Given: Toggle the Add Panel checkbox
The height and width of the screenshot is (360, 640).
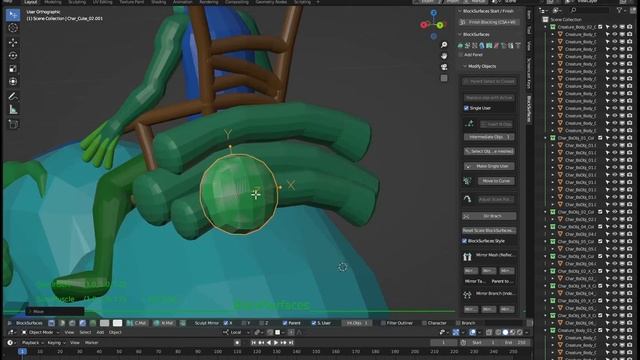Looking at the screenshot, I should pyautogui.click(x=461, y=54).
